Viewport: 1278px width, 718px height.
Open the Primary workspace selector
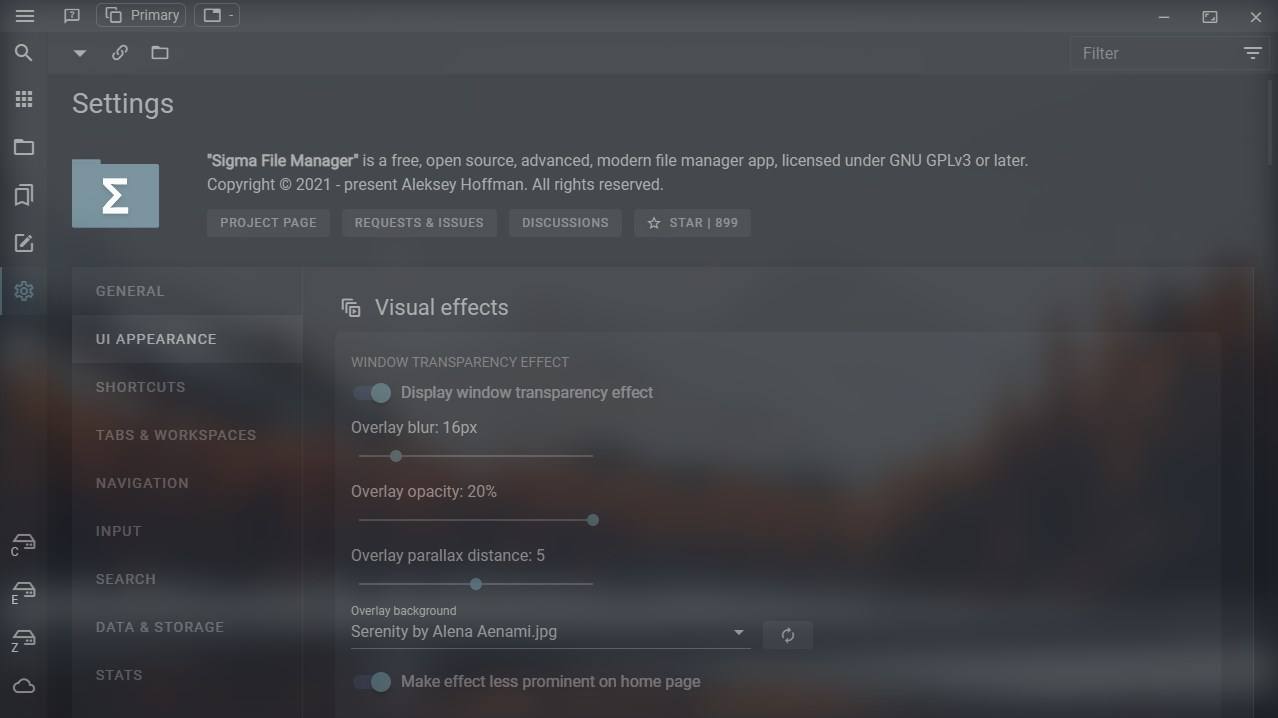tap(141, 15)
